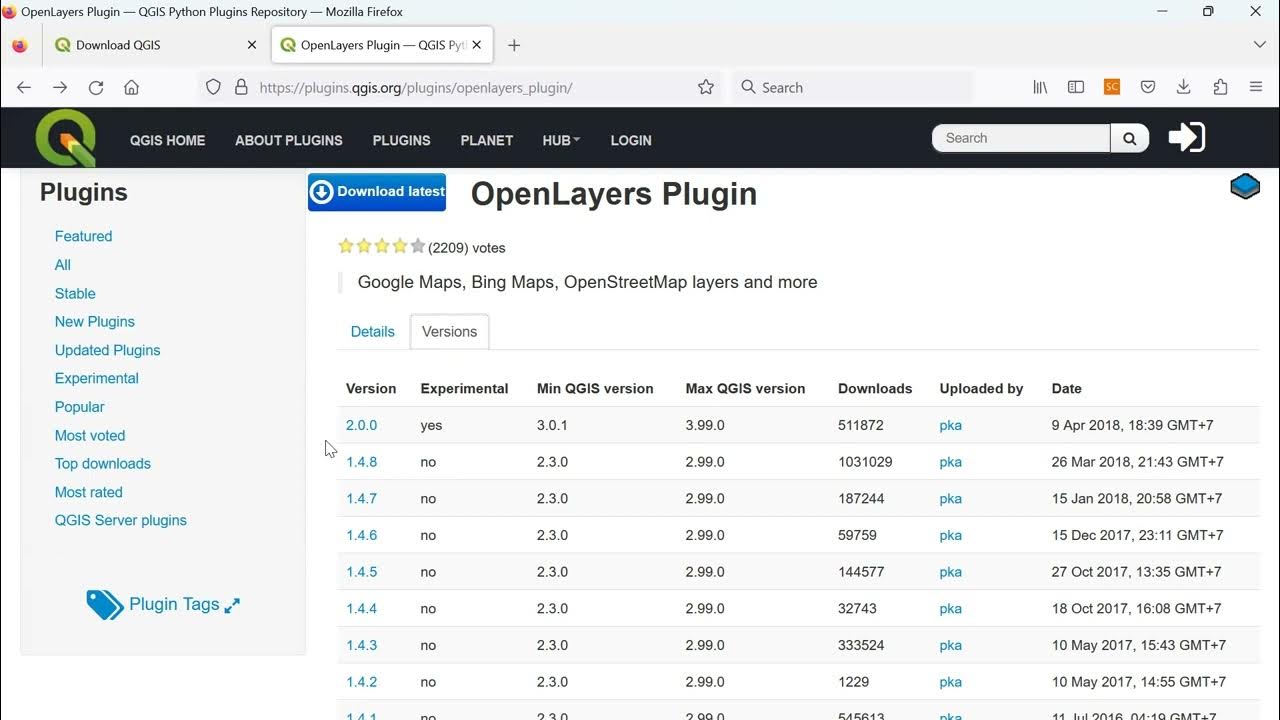Open the PLUGINS menu item
Screen dimensions: 1280x720
coord(401,141)
